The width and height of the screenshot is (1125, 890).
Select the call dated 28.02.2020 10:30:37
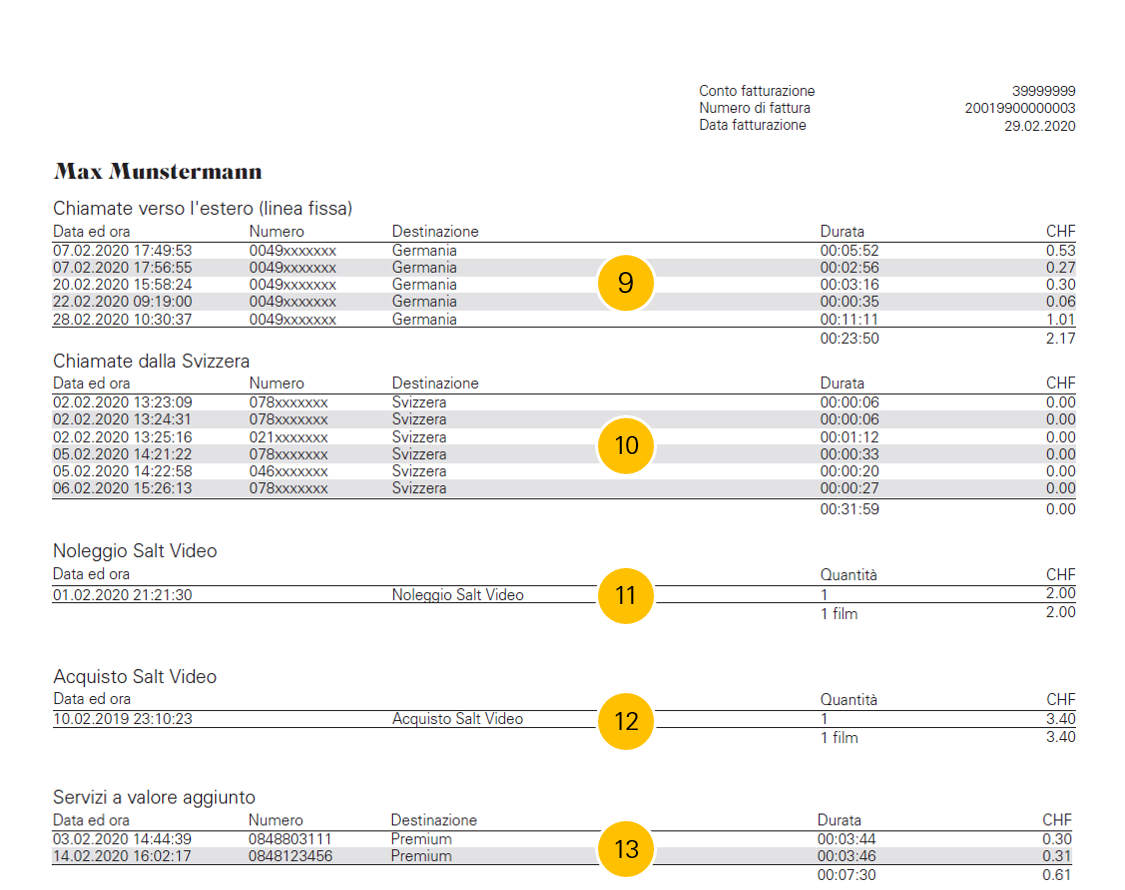[122, 320]
